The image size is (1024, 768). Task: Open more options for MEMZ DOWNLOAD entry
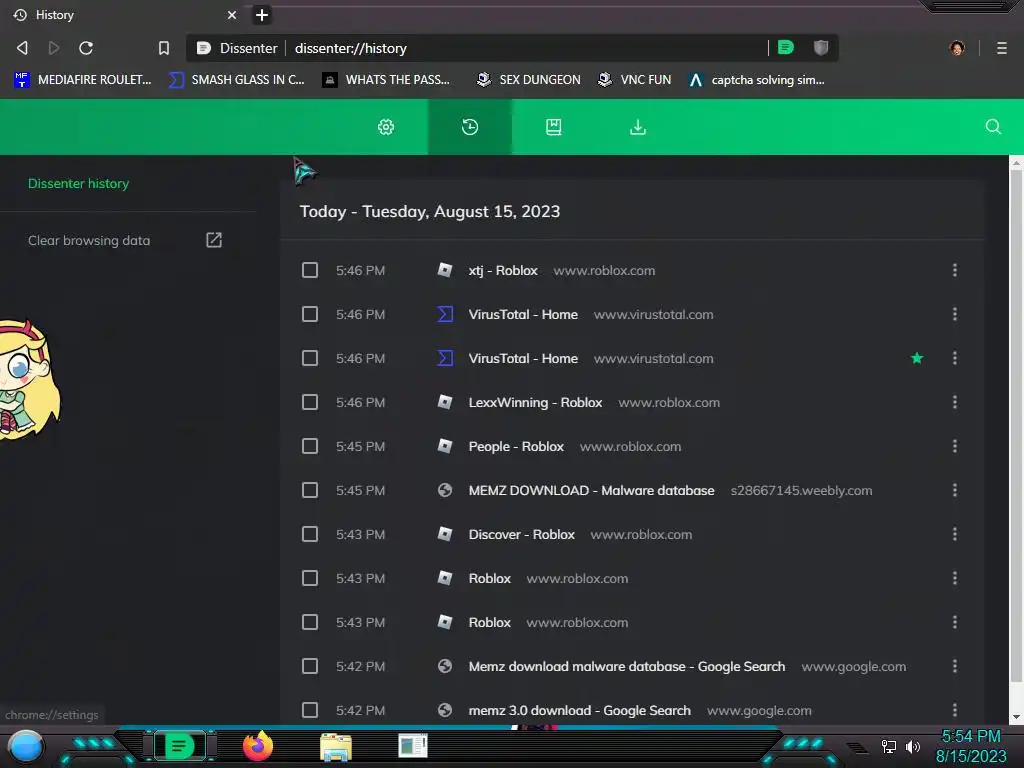point(955,490)
